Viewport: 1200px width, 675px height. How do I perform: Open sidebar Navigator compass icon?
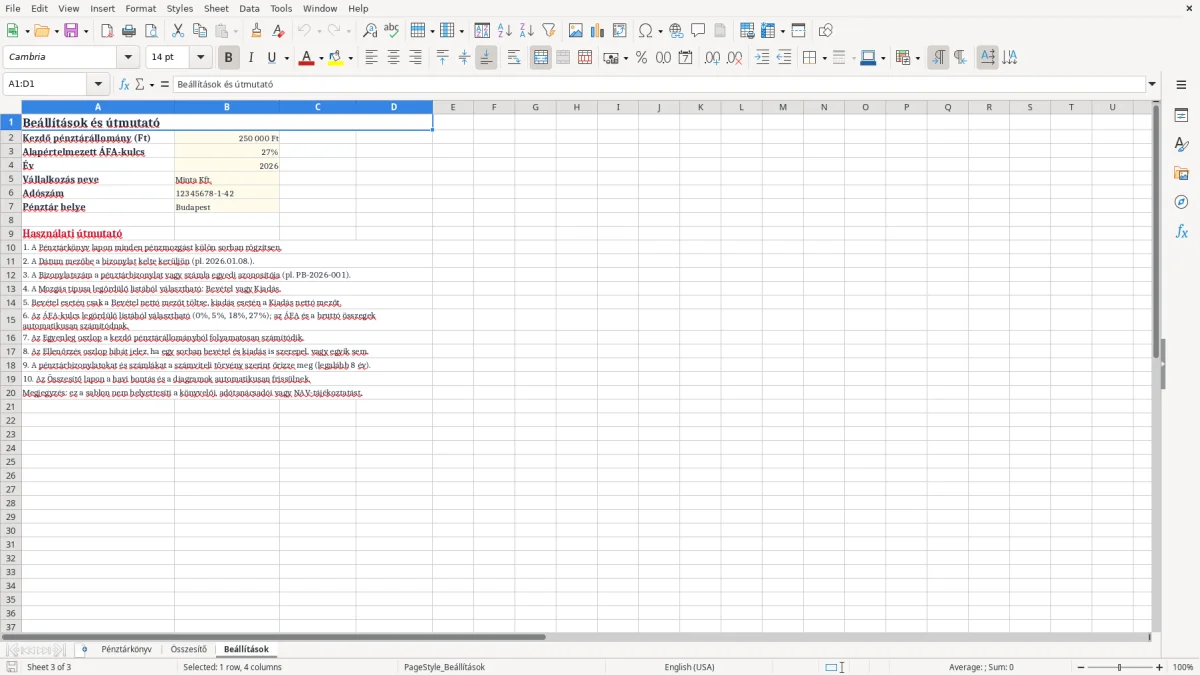point(1182,203)
